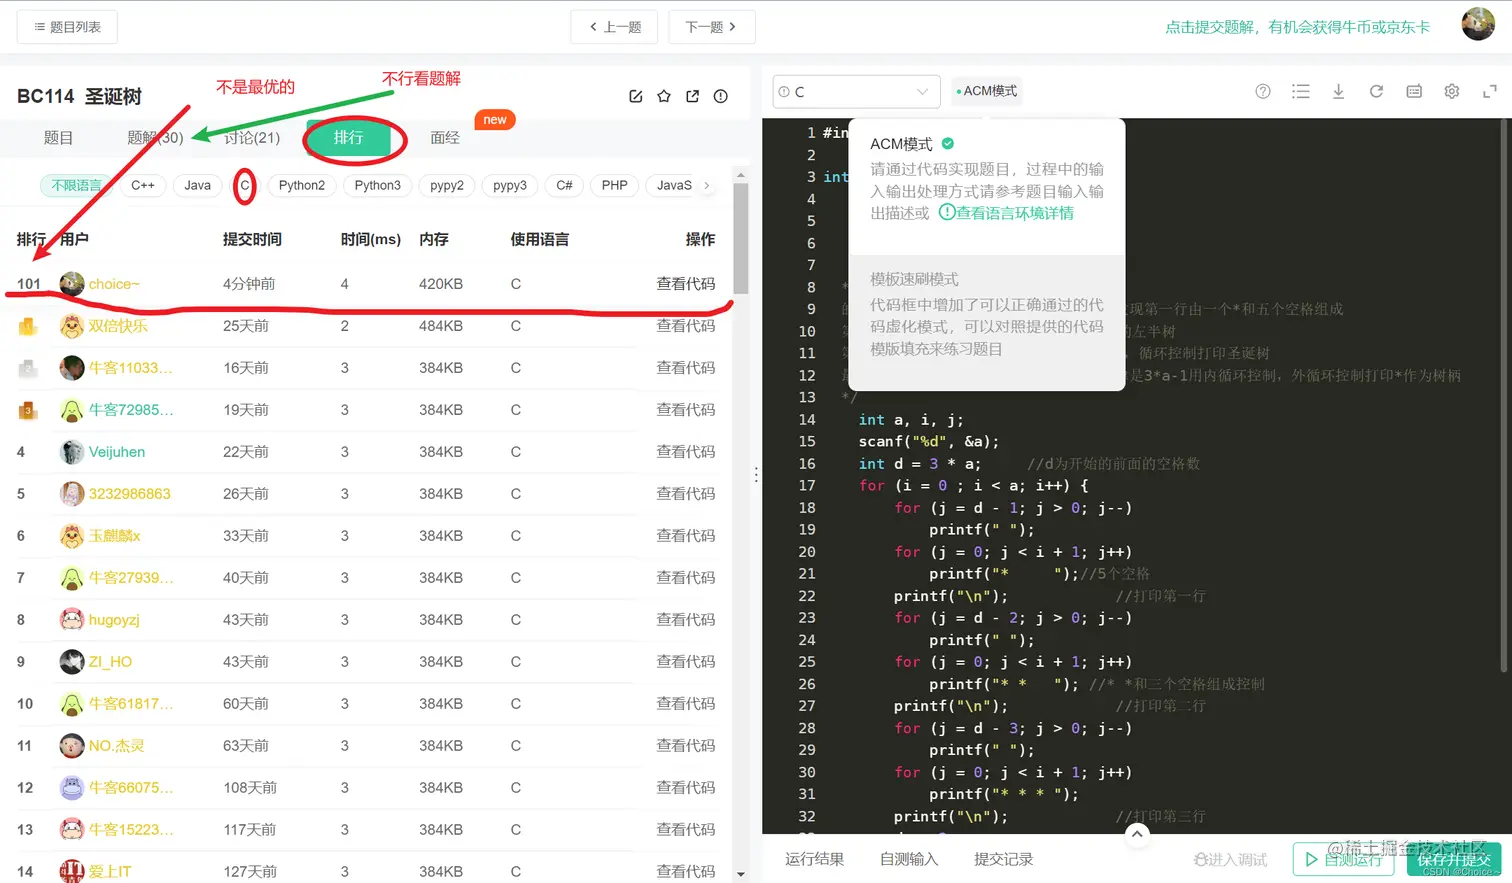Report an issue with the exclamation icon
The width and height of the screenshot is (1512, 883).
pyautogui.click(x=720, y=96)
